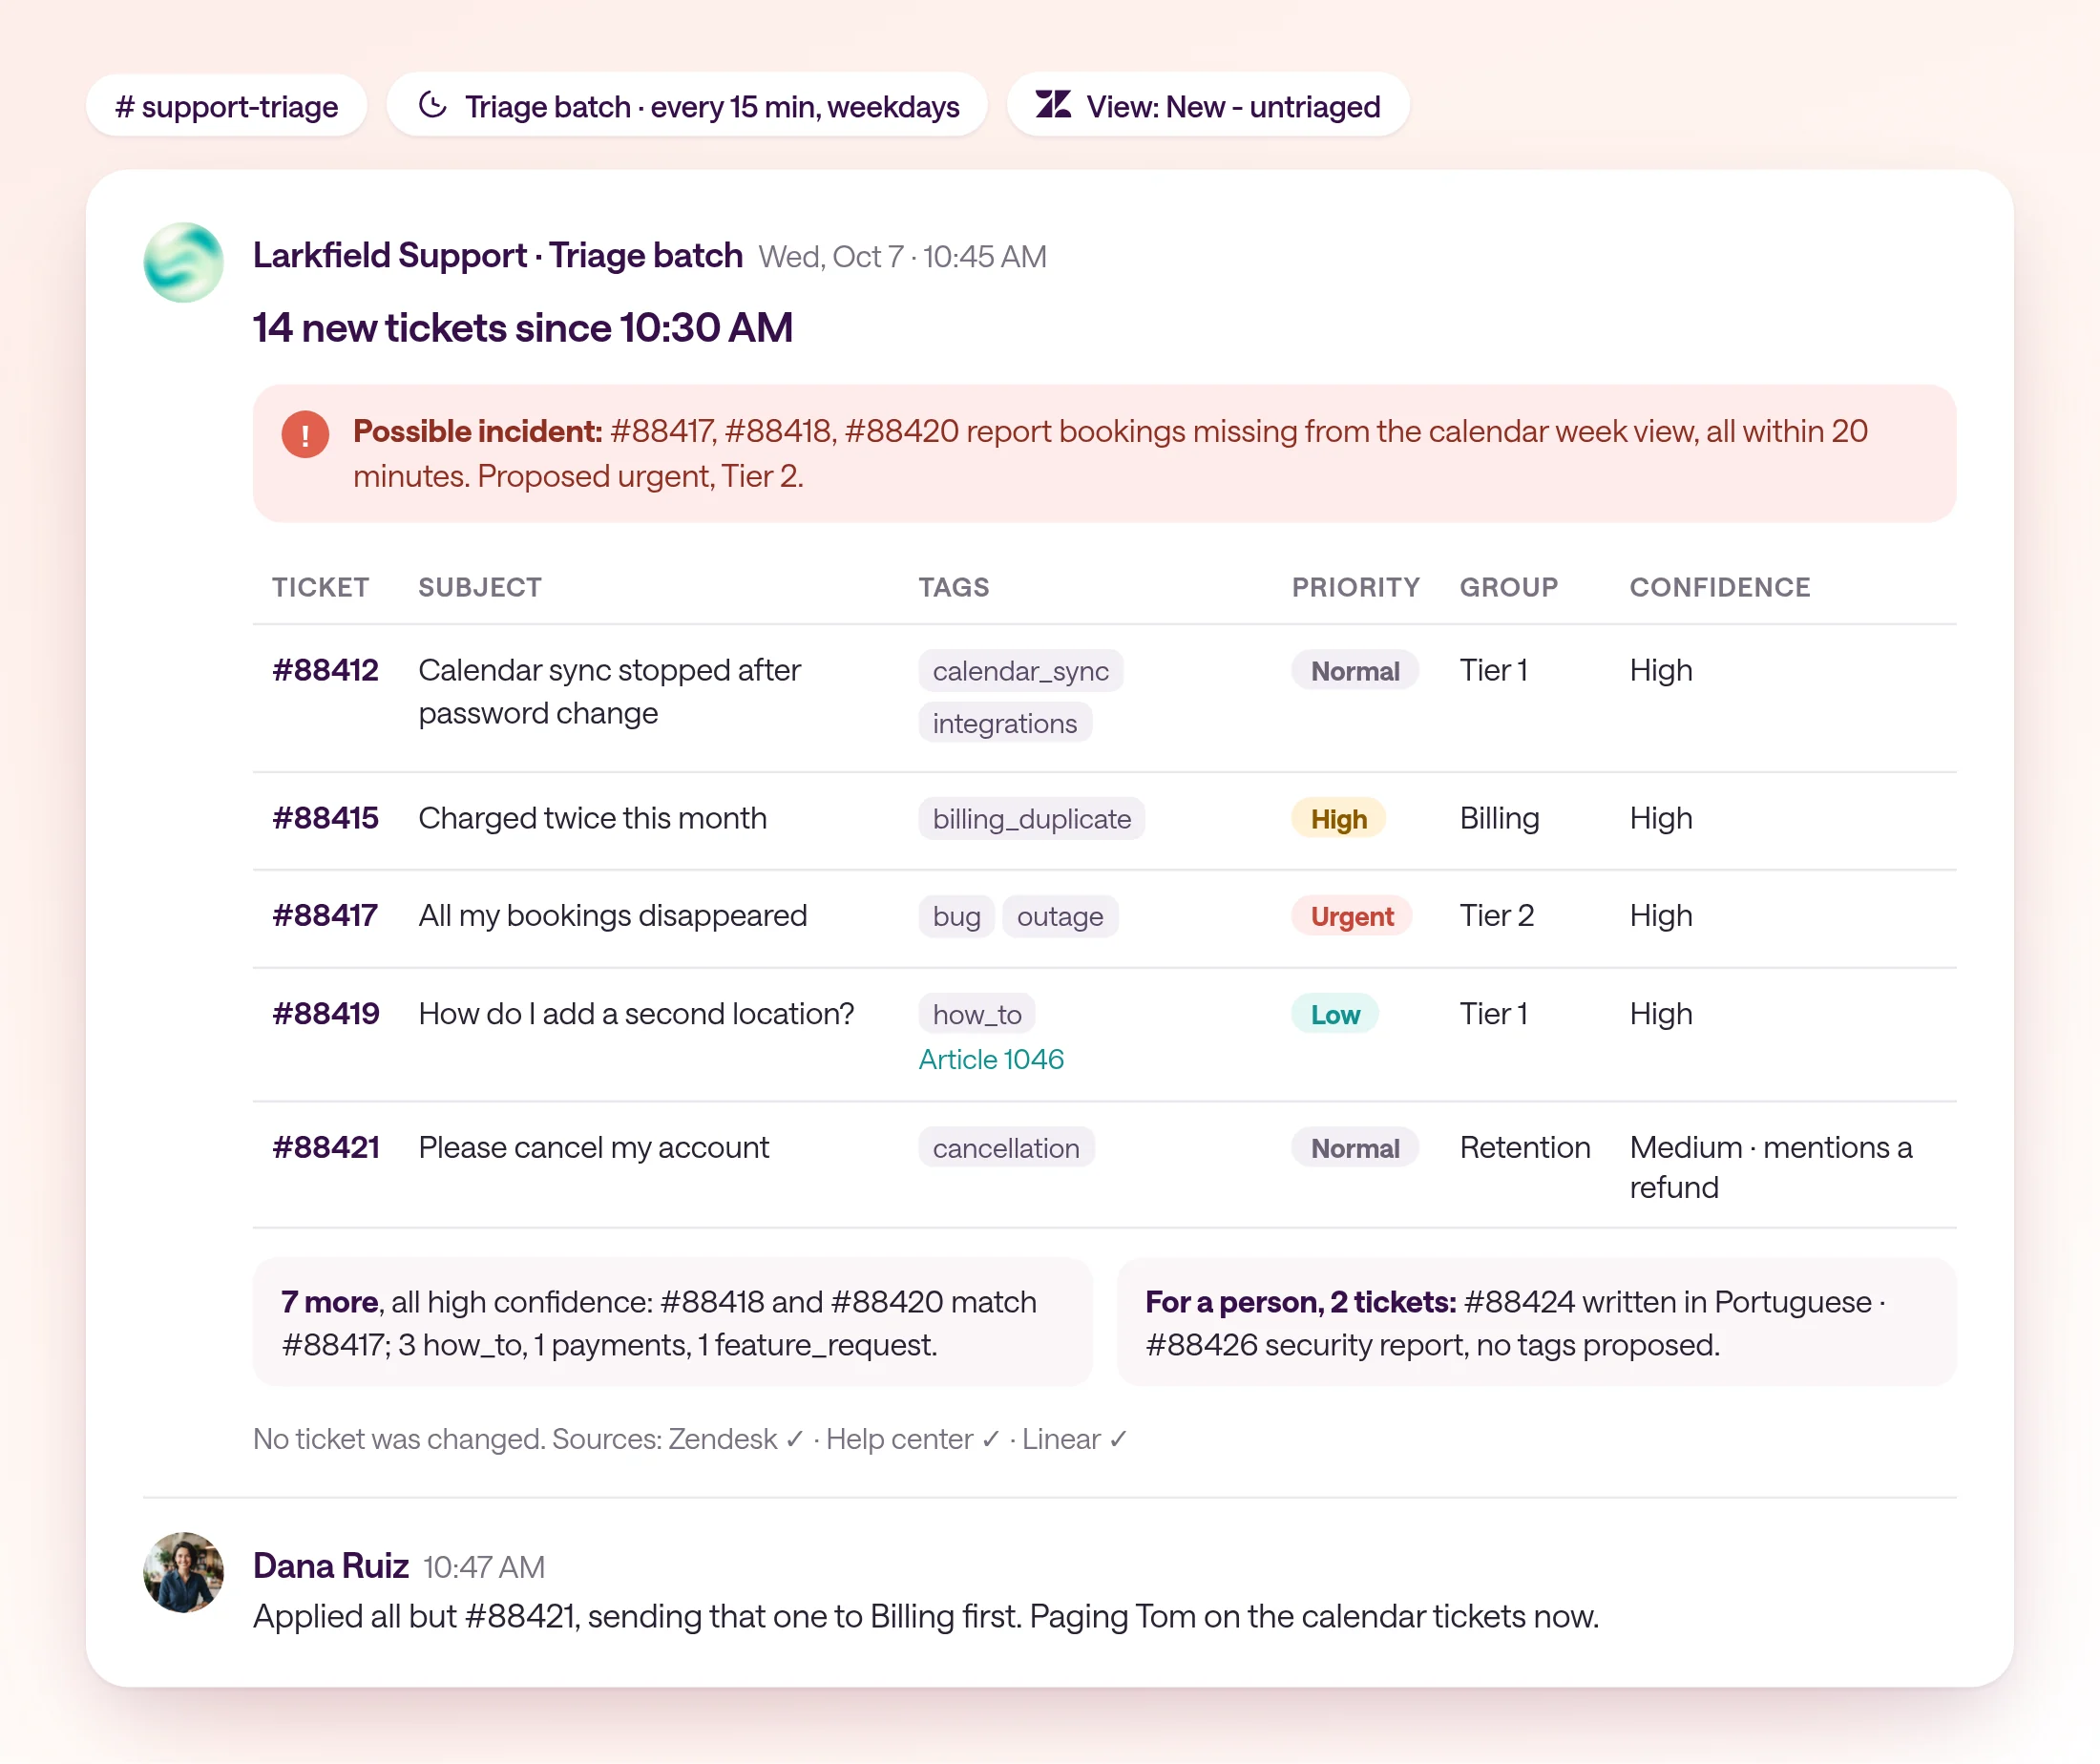Open ticket #88421 in the table

326,1147
